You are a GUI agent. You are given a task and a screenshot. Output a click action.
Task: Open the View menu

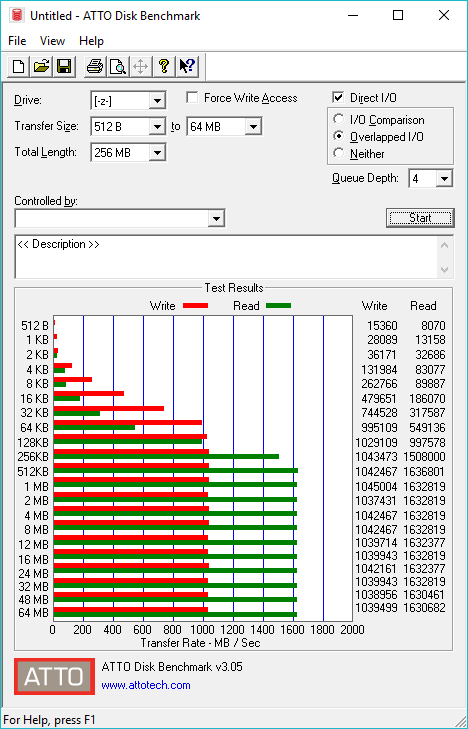[52, 41]
